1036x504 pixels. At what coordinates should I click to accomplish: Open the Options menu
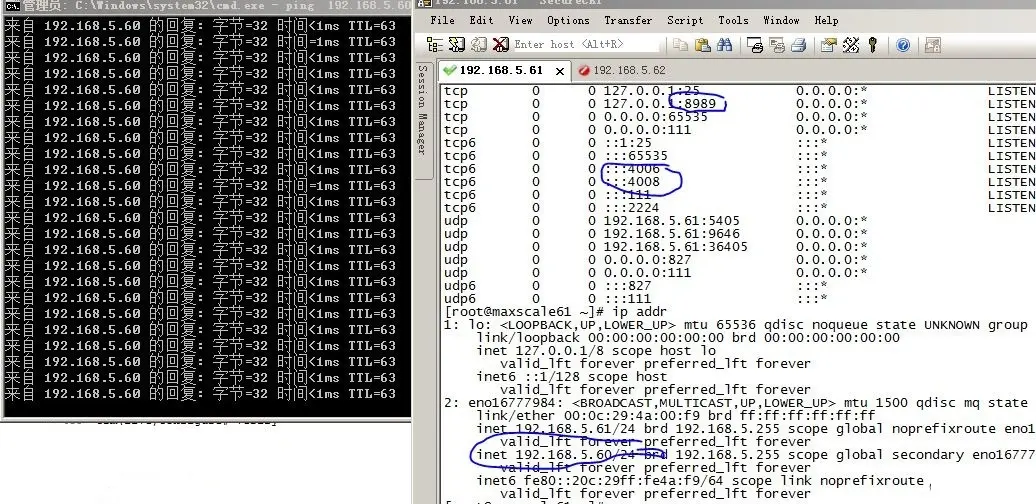coord(568,20)
